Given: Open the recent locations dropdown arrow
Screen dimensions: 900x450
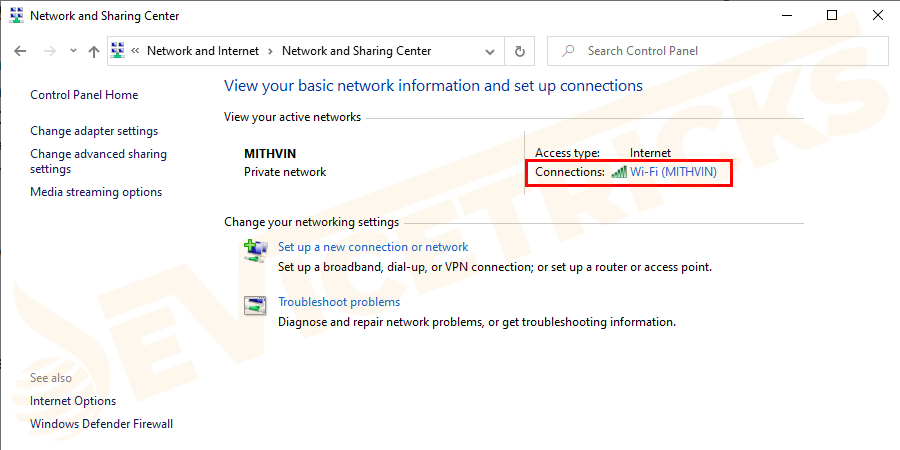Looking at the screenshot, I should coord(73,51).
